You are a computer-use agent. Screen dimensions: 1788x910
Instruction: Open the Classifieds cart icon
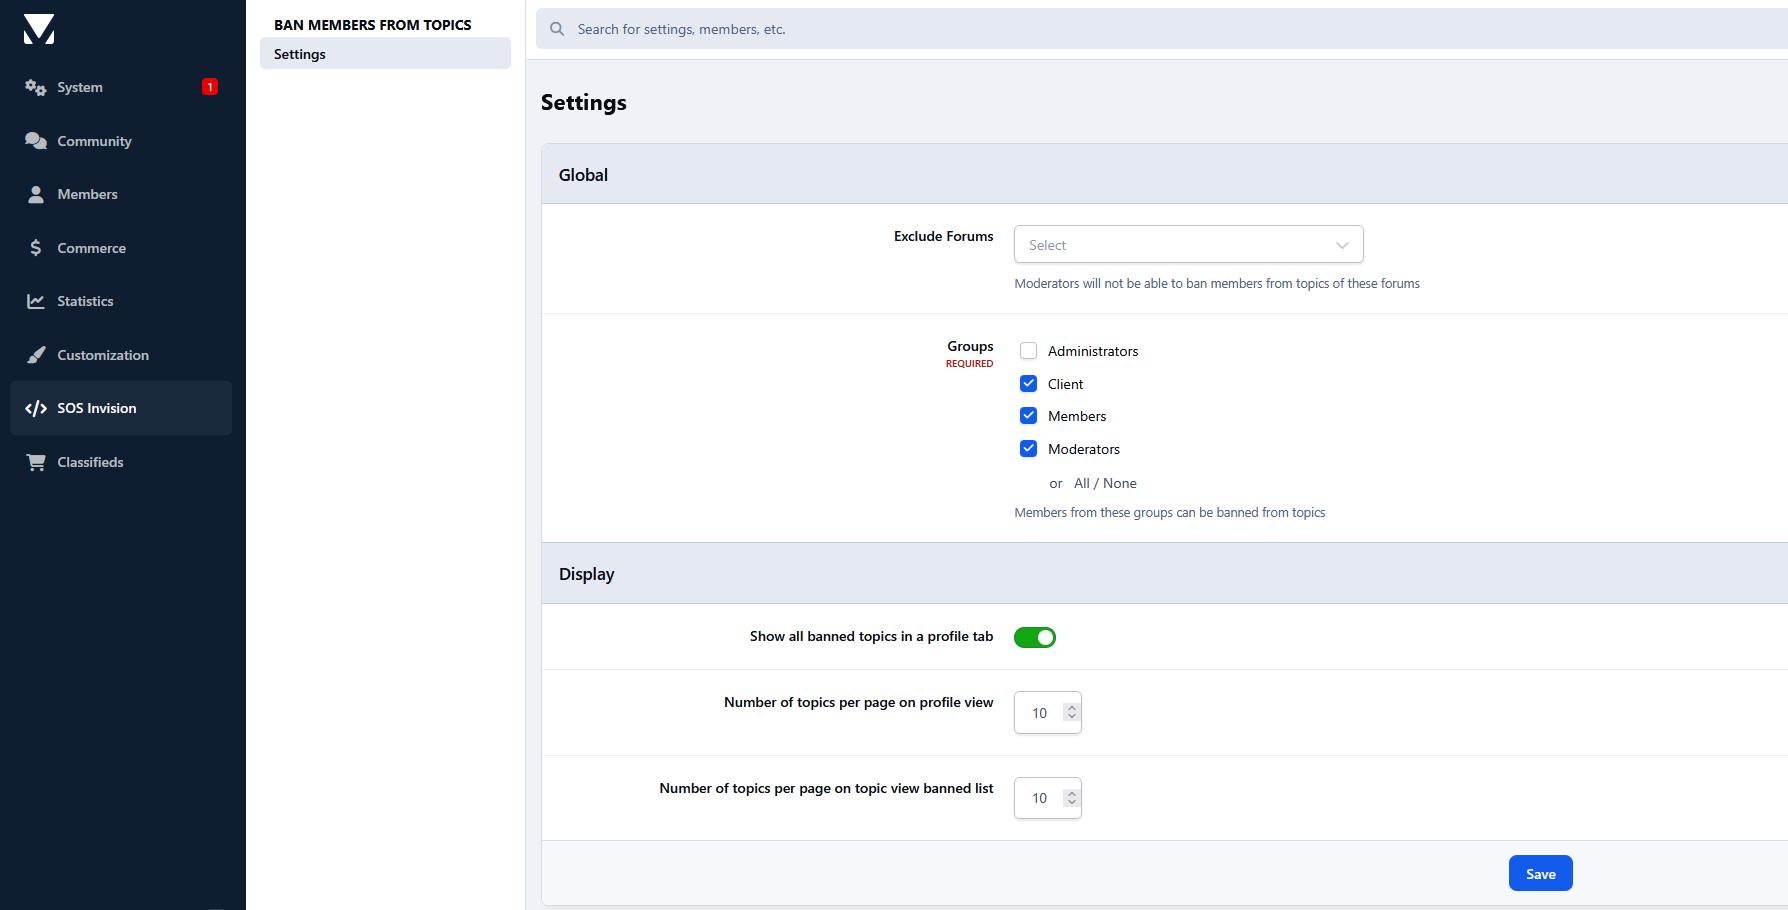(x=36, y=462)
